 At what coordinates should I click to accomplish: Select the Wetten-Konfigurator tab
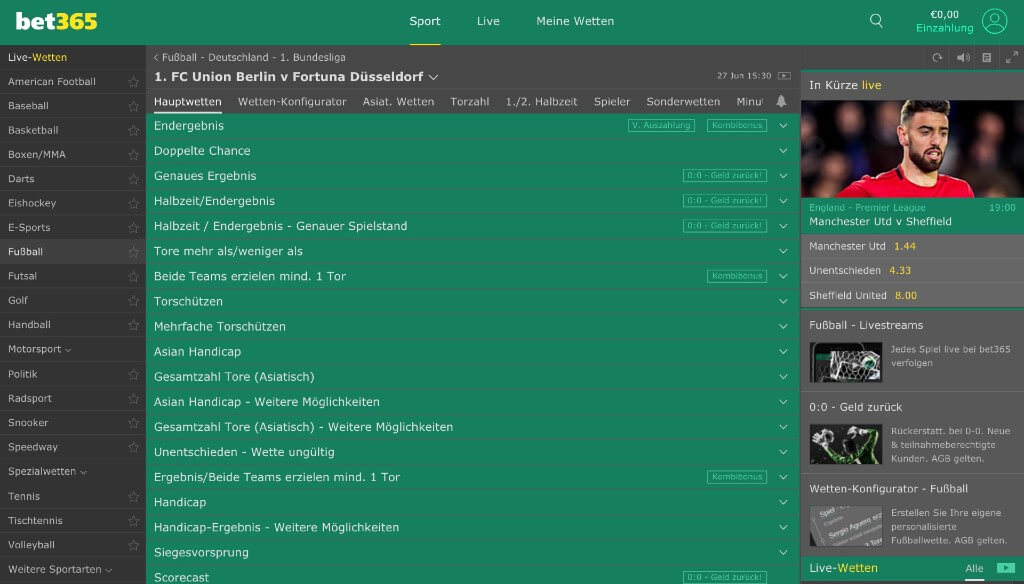point(292,101)
